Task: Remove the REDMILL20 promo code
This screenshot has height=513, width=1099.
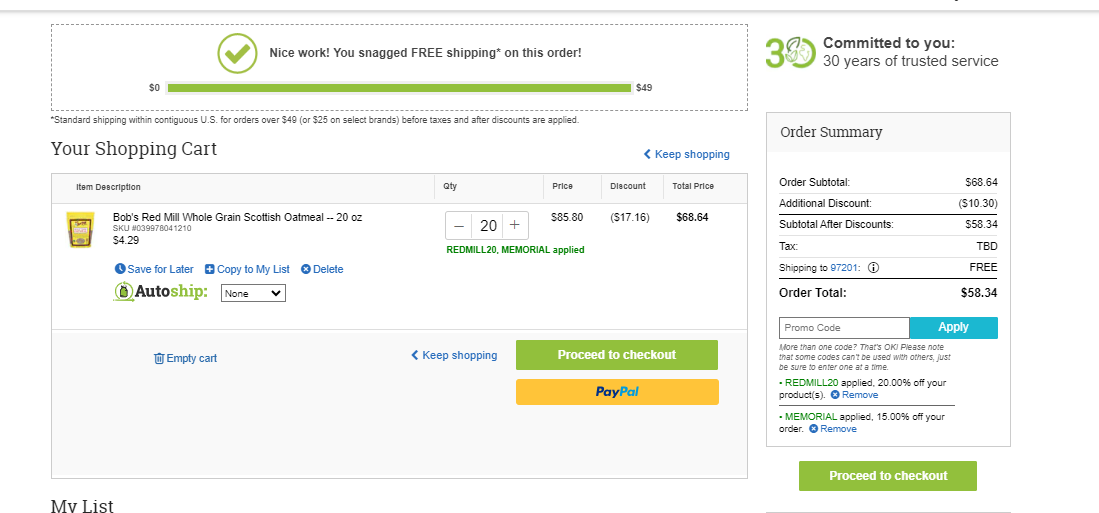Action: tap(854, 395)
